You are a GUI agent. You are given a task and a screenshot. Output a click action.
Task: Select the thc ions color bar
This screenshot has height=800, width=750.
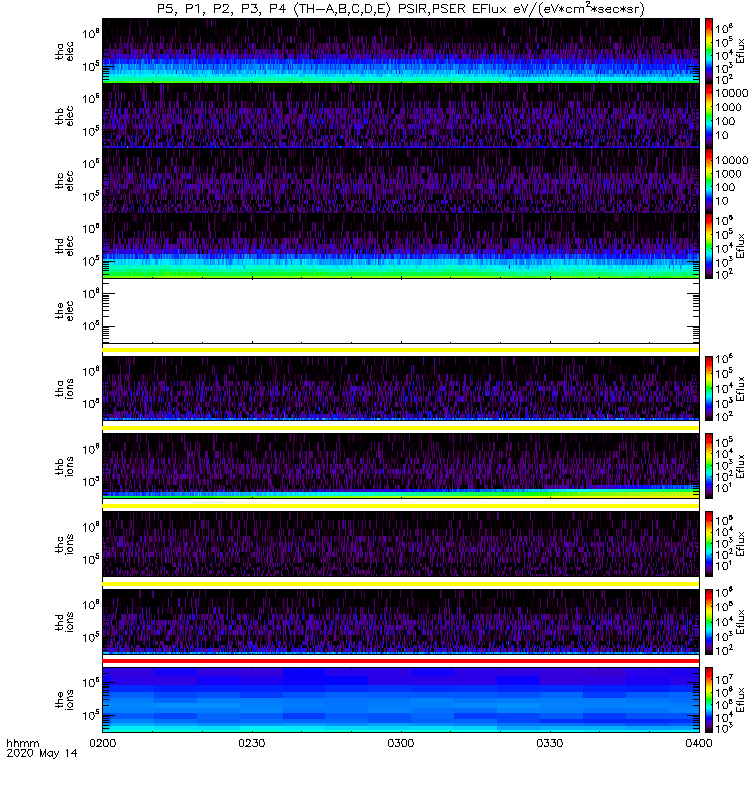[x=709, y=544]
